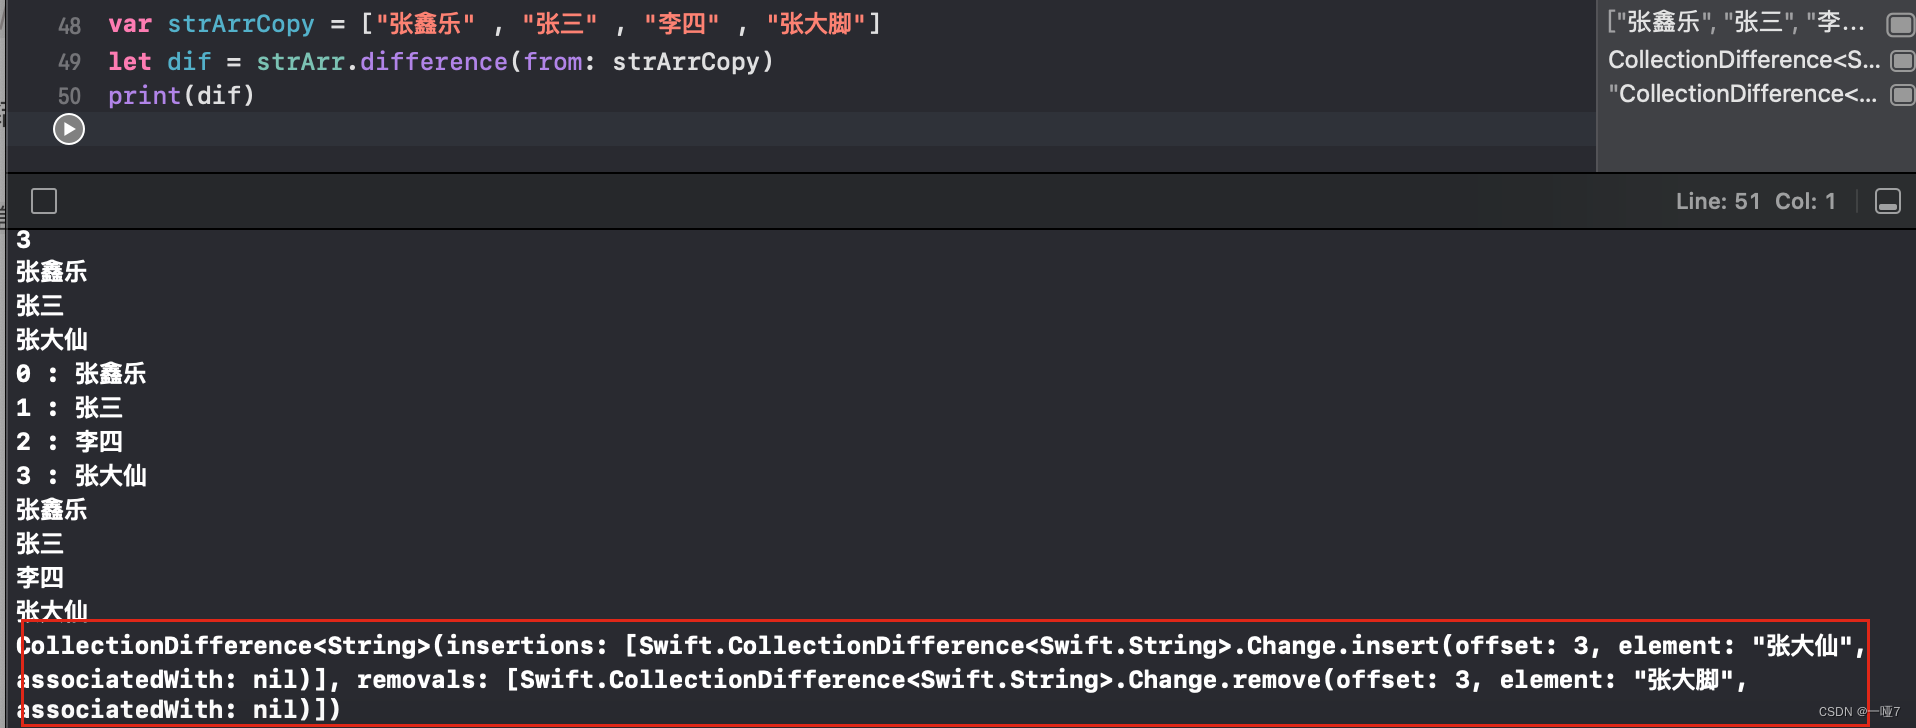1916x728 pixels.
Task: Quick Look the quoted "CollectionDifference<..." result
Action: [1899, 94]
